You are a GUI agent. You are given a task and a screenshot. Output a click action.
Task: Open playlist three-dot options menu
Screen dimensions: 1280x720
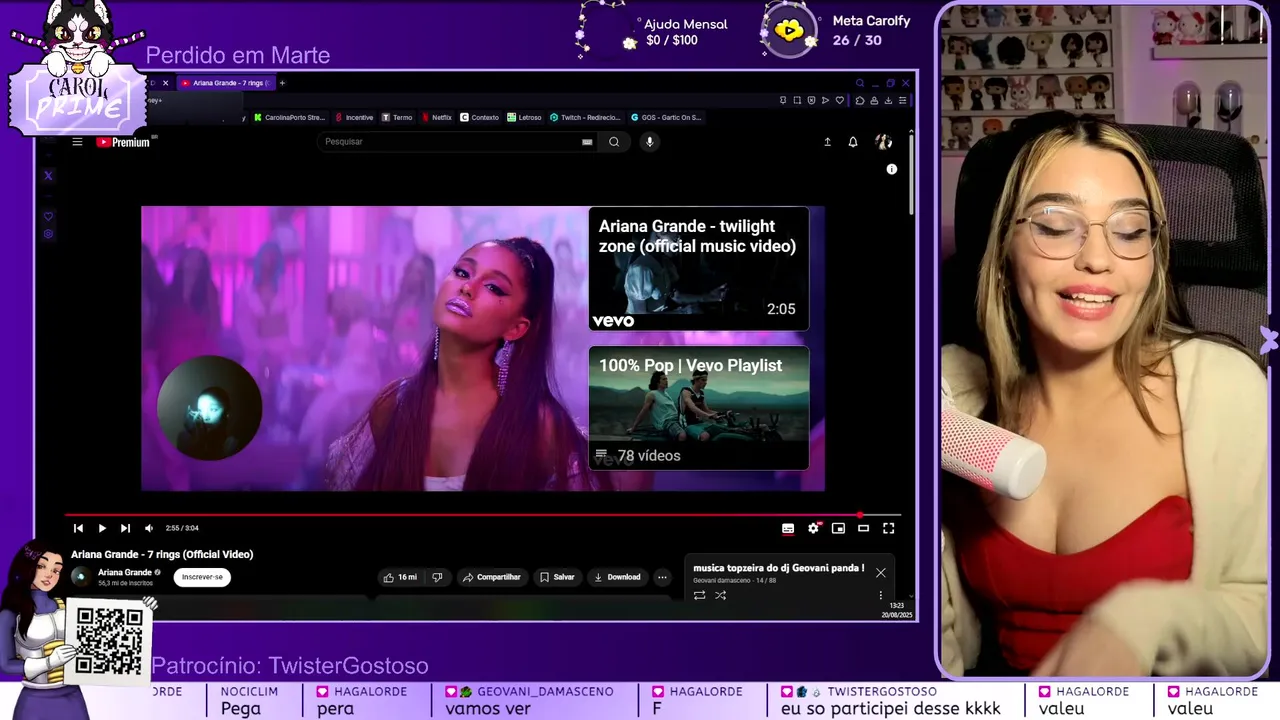(881, 595)
